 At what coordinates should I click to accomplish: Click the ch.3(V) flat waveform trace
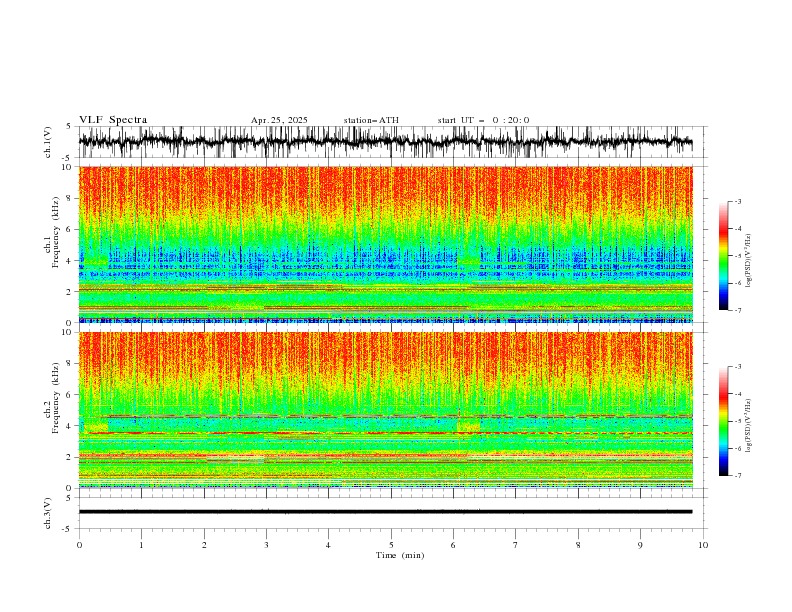click(x=385, y=512)
